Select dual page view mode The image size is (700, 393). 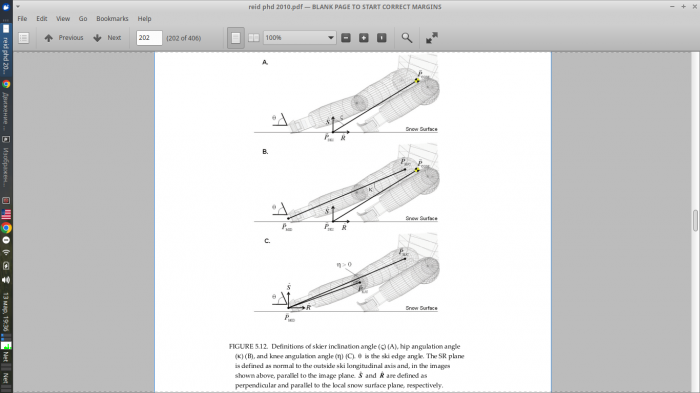tap(254, 38)
